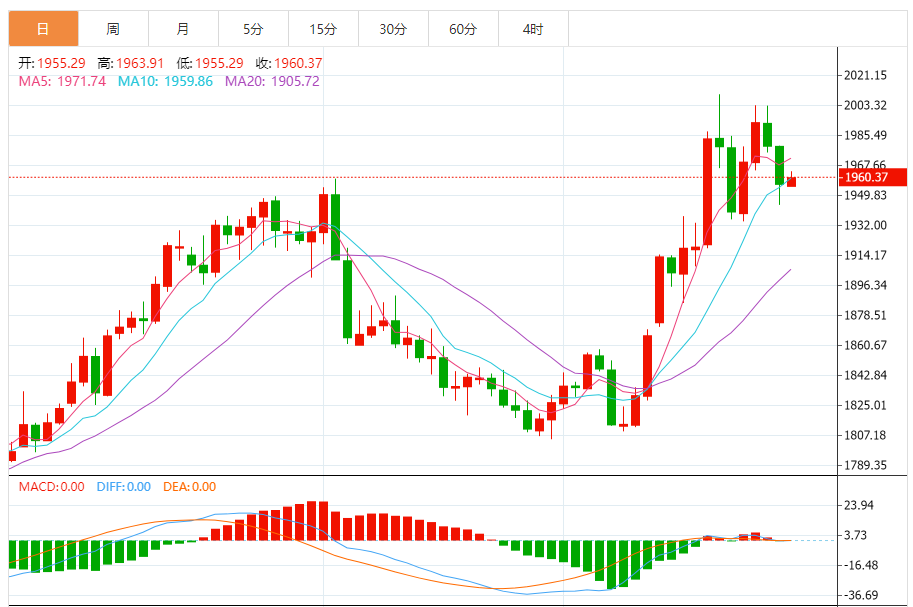913x607 pixels.
Task: Click the DIFF:0.00 indicator label
Action: (x=123, y=486)
